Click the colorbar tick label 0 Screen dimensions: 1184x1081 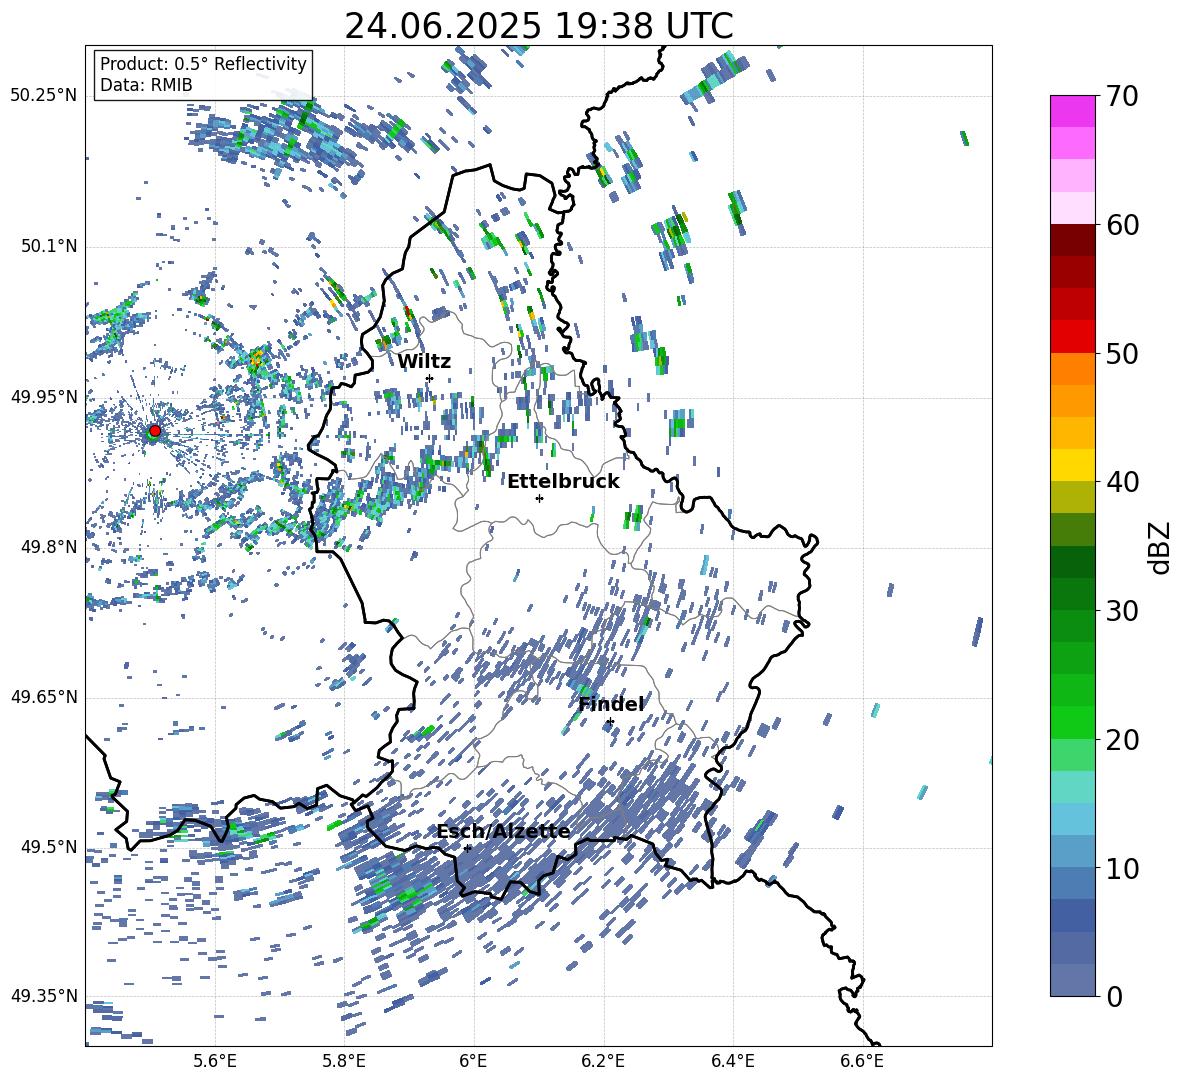pos(1114,996)
